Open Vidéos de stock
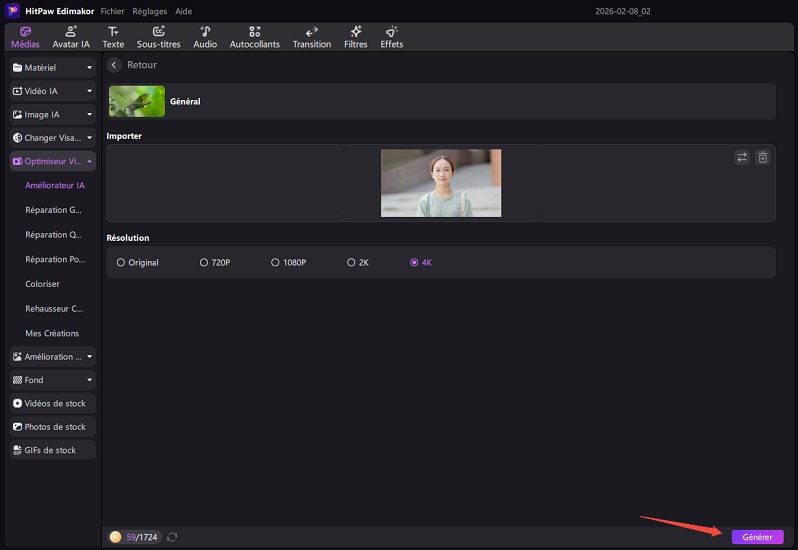Image resolution: width=798 pixels, height=550 pixels. click(x=53, y=403)
